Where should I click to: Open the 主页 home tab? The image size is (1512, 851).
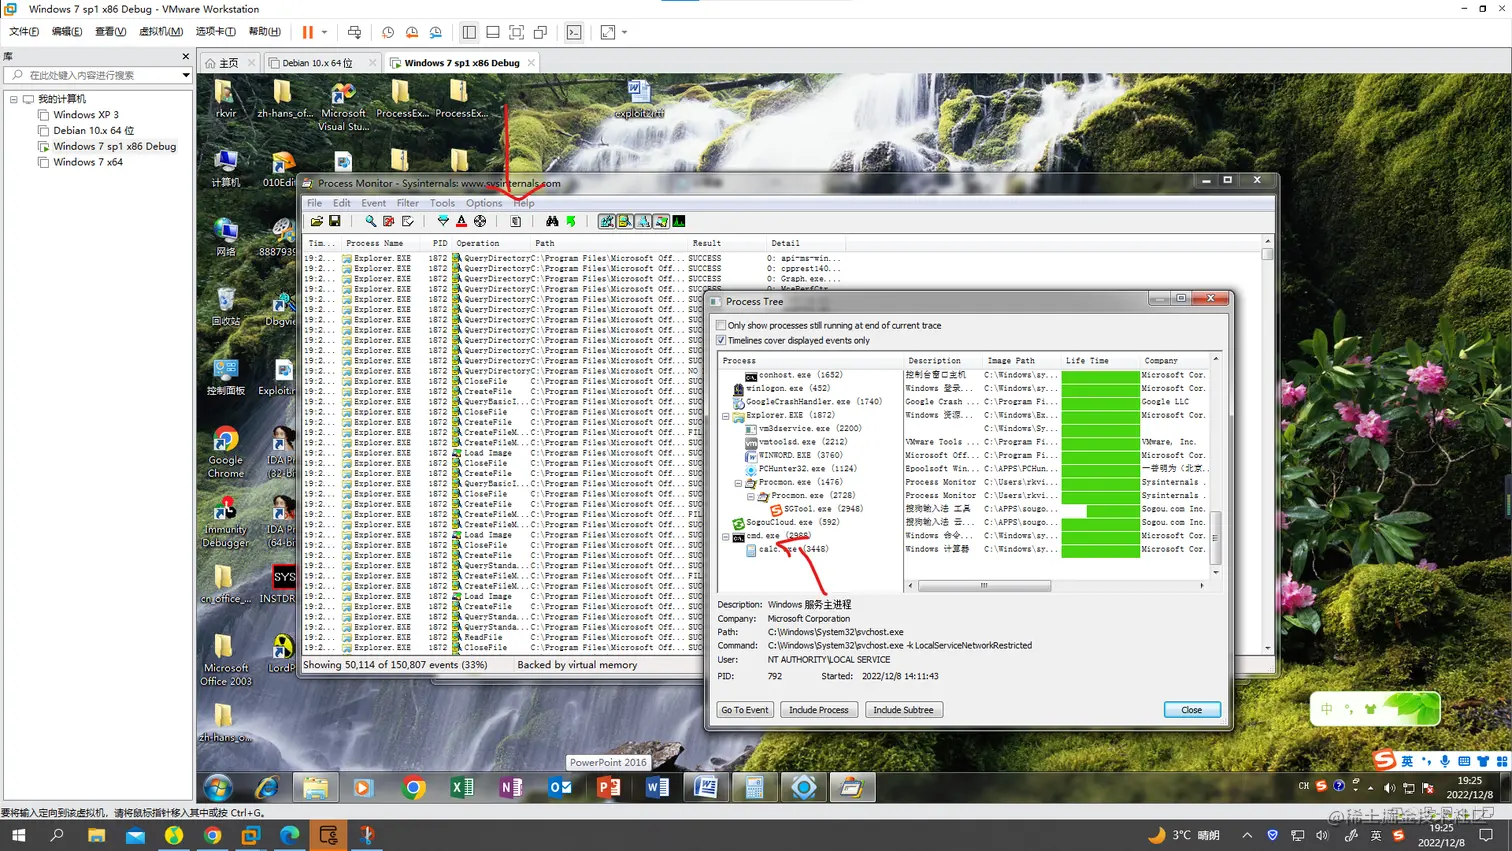[229, 62]
